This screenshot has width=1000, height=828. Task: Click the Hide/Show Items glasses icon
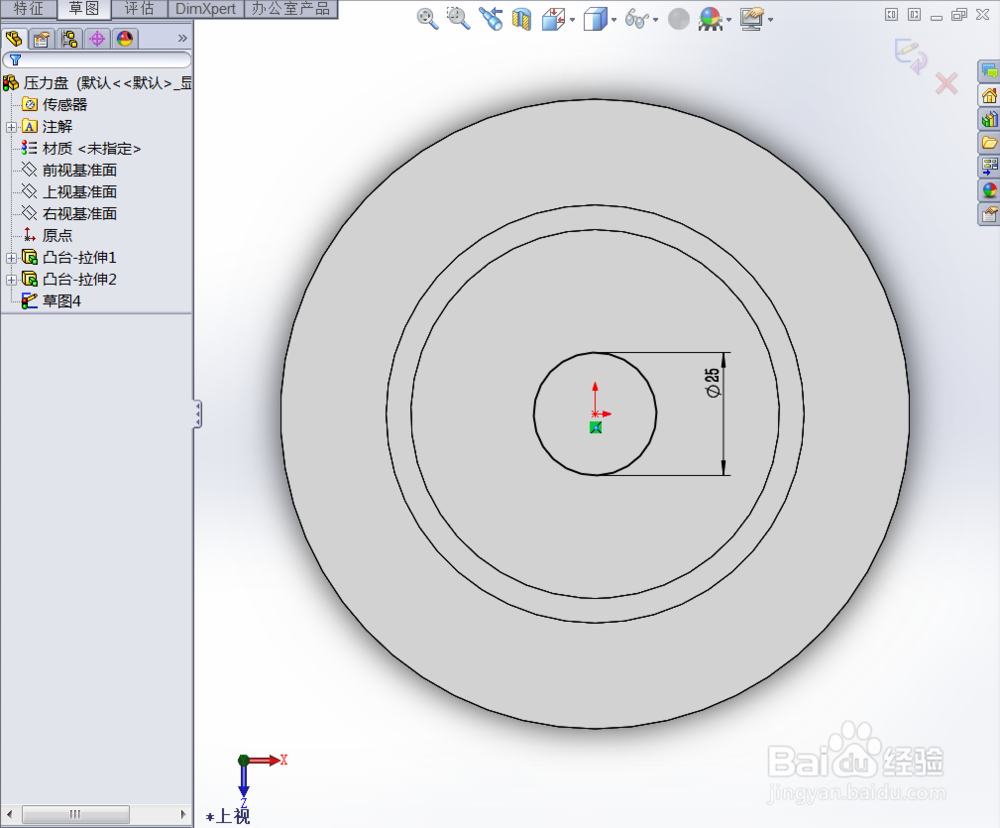(x=636, y=19)
